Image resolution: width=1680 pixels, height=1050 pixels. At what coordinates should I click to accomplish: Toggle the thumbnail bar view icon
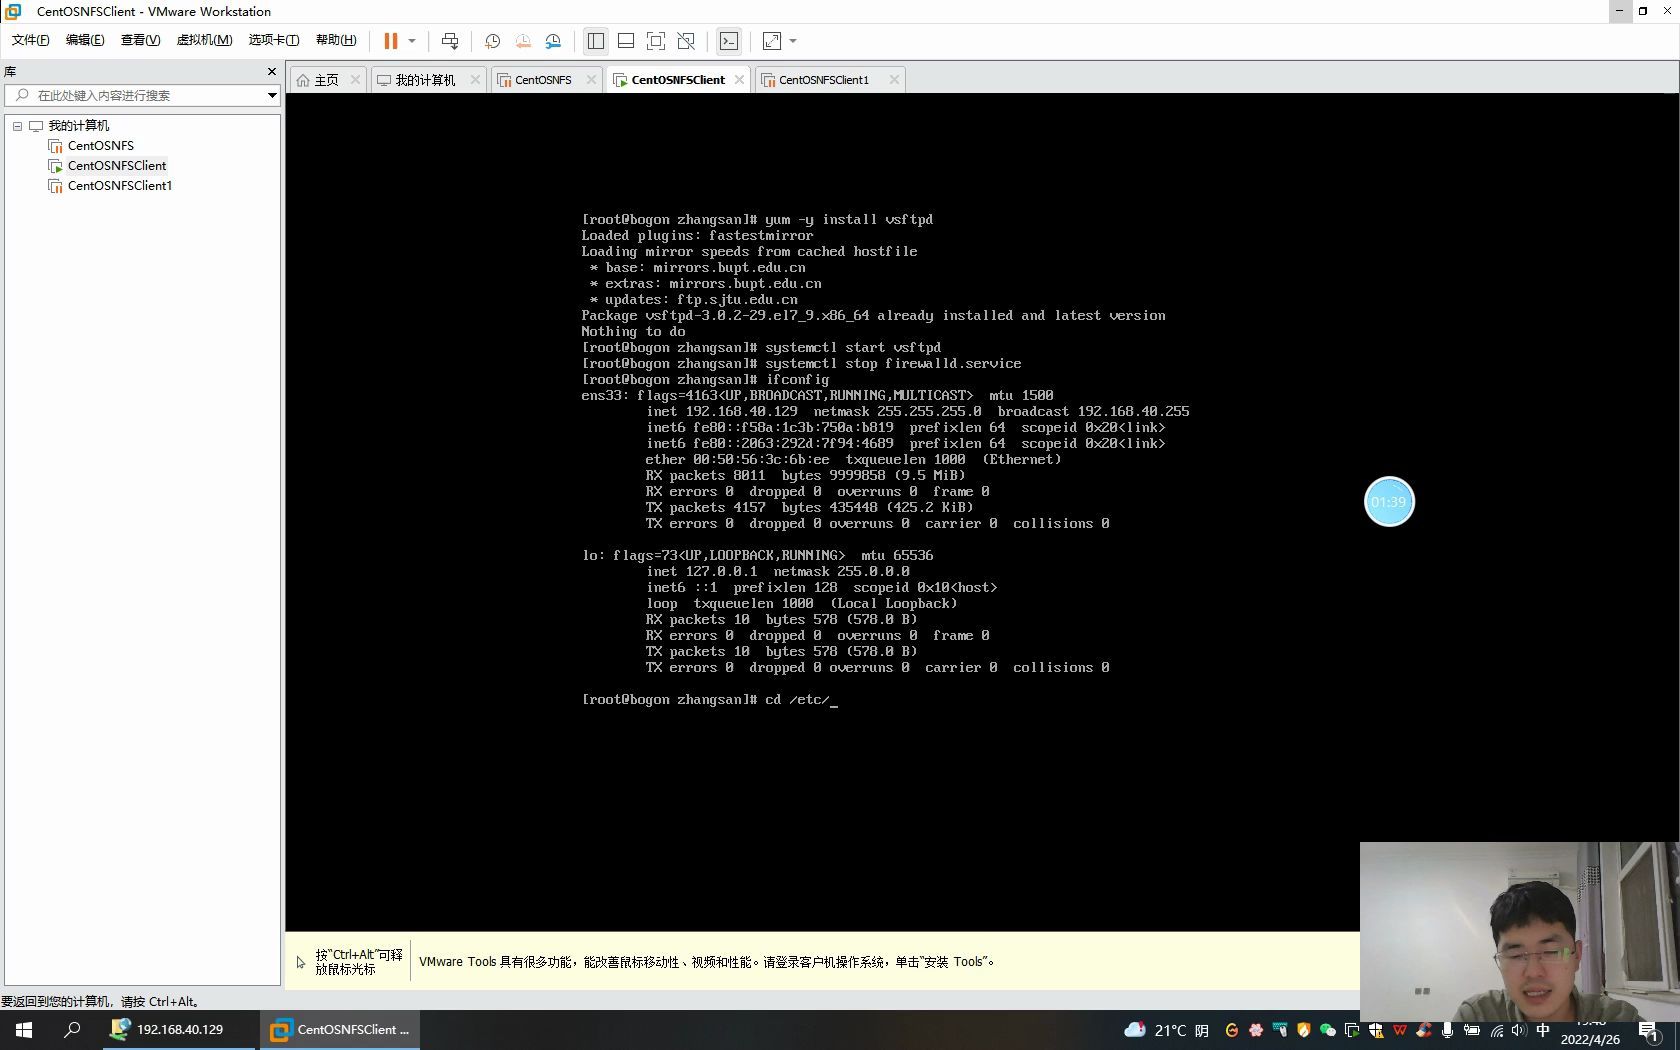626,41
